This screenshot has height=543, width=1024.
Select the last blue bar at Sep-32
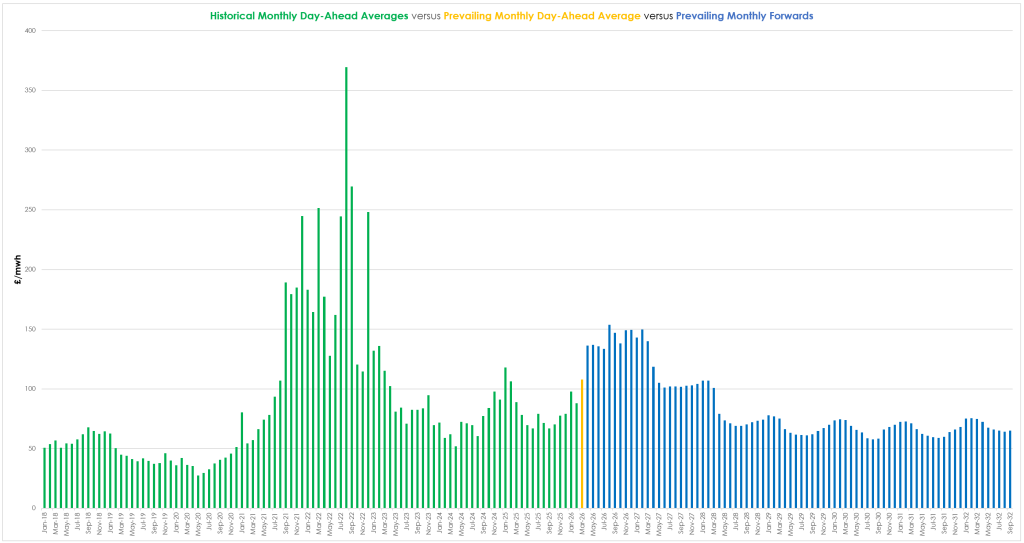point(1010,470)
